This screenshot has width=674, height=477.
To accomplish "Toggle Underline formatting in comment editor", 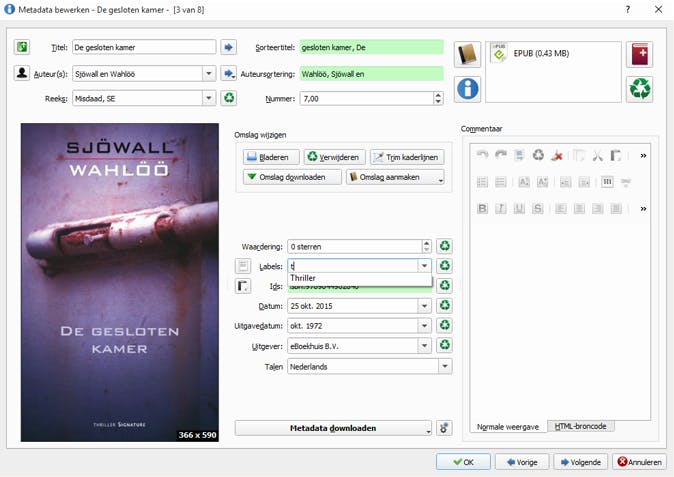I will (519, 208).
